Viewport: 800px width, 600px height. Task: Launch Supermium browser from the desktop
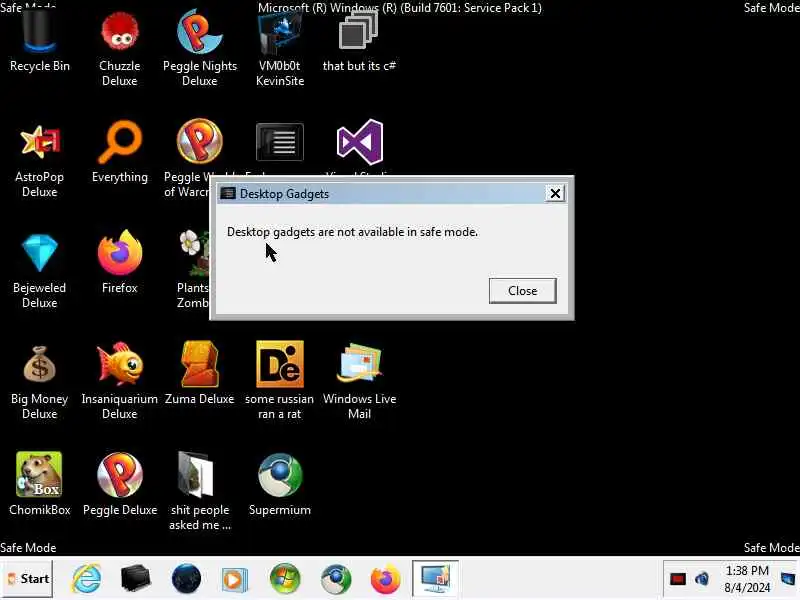click(280, 484)
